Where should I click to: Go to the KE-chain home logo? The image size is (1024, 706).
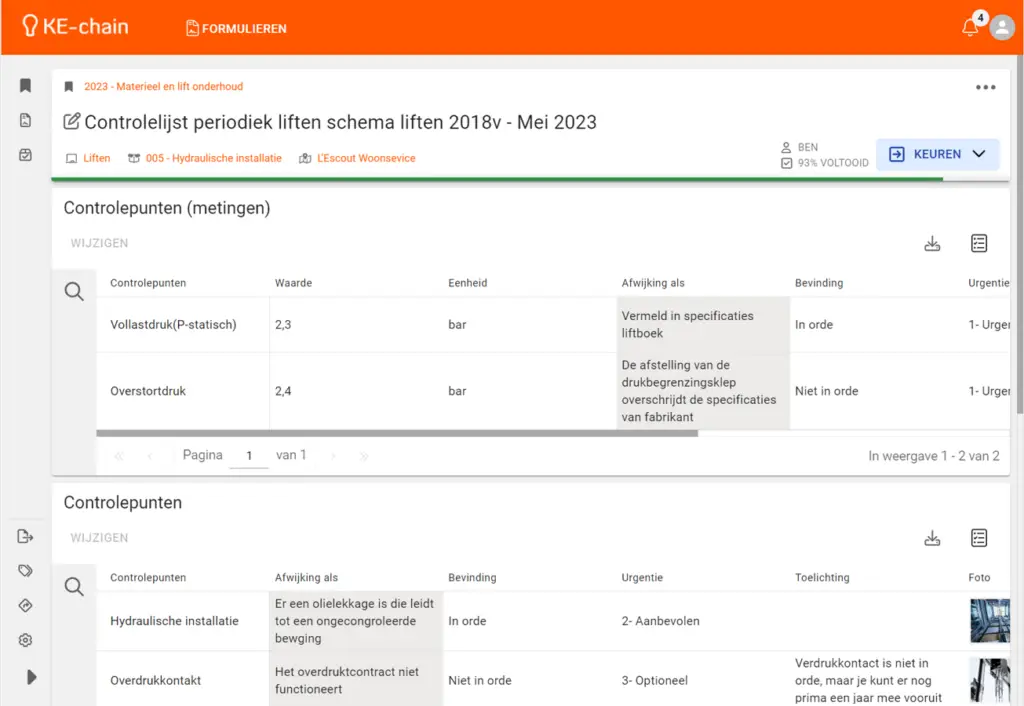coord(75,27)
